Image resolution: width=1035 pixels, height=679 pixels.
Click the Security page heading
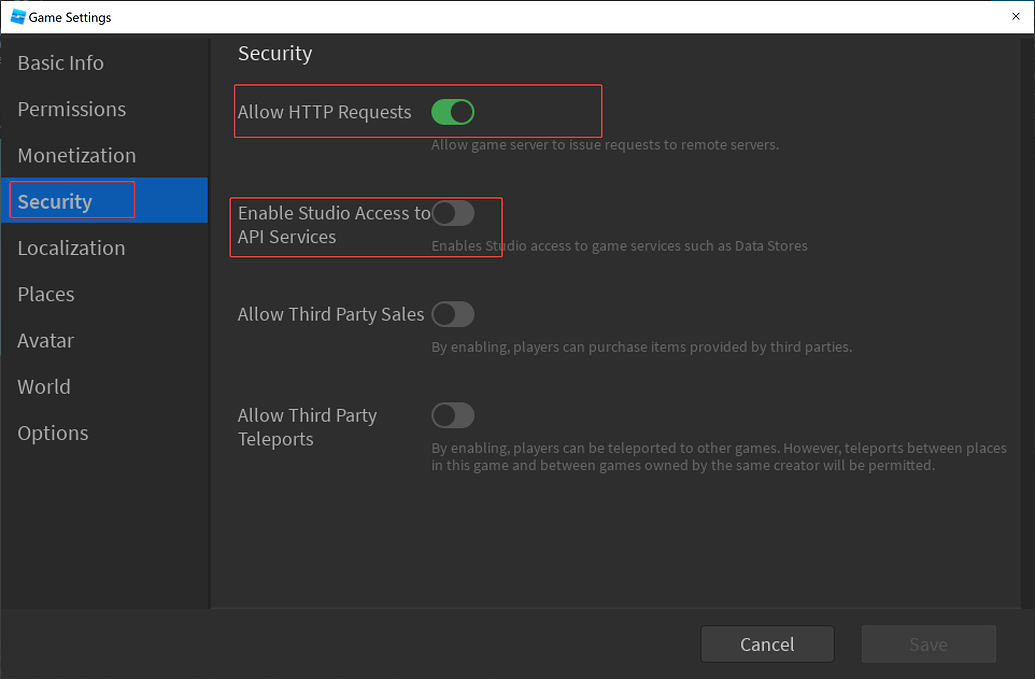[x=275, y=53]
